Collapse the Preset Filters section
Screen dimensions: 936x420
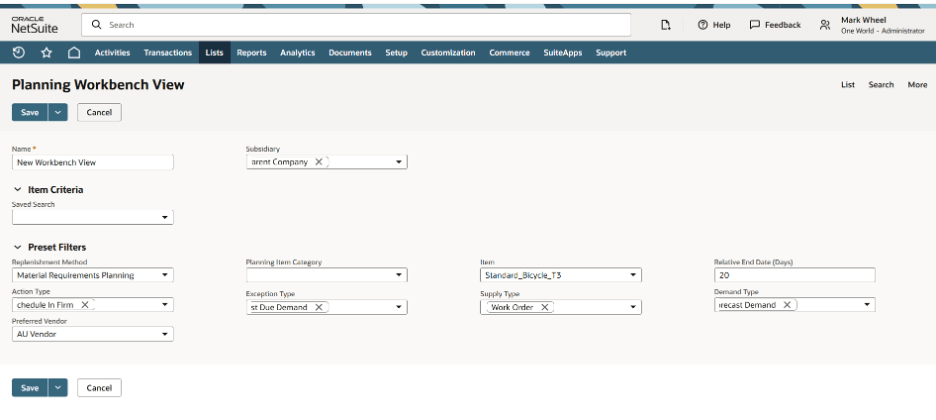pos(17,247)
